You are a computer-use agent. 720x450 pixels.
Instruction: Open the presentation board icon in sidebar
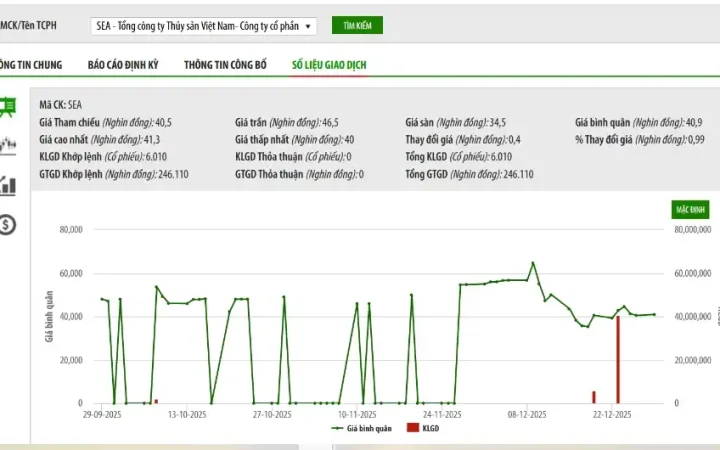pyautogui.click(x=8, y=107)
